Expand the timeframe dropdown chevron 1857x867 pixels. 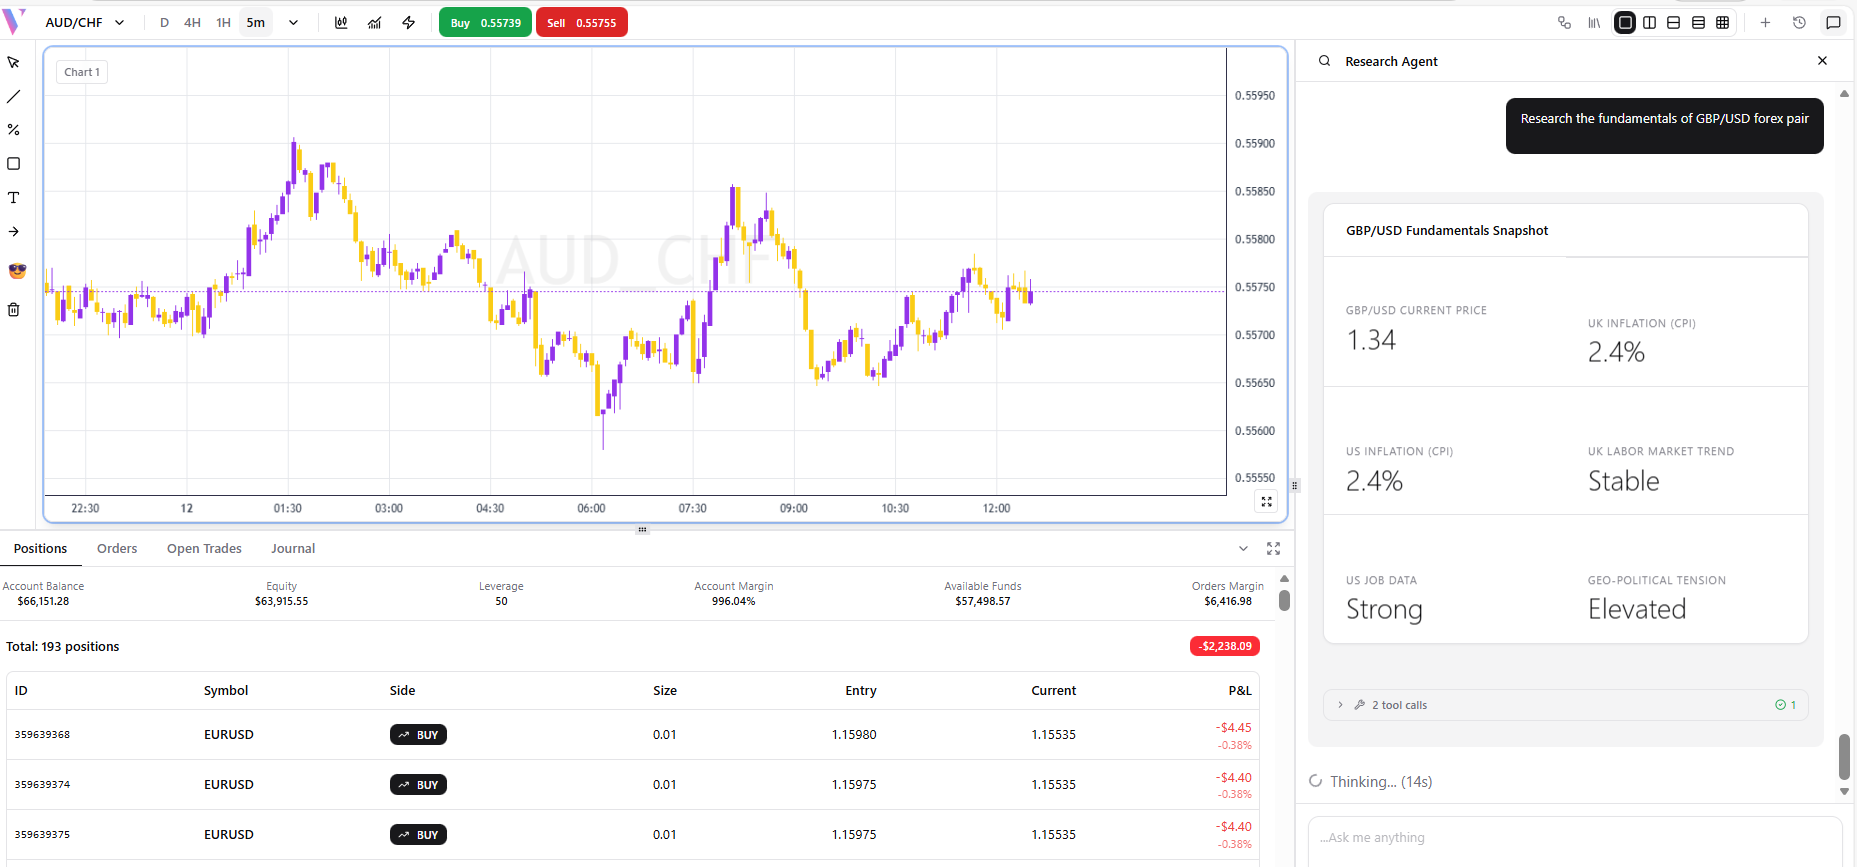point(293,23)
